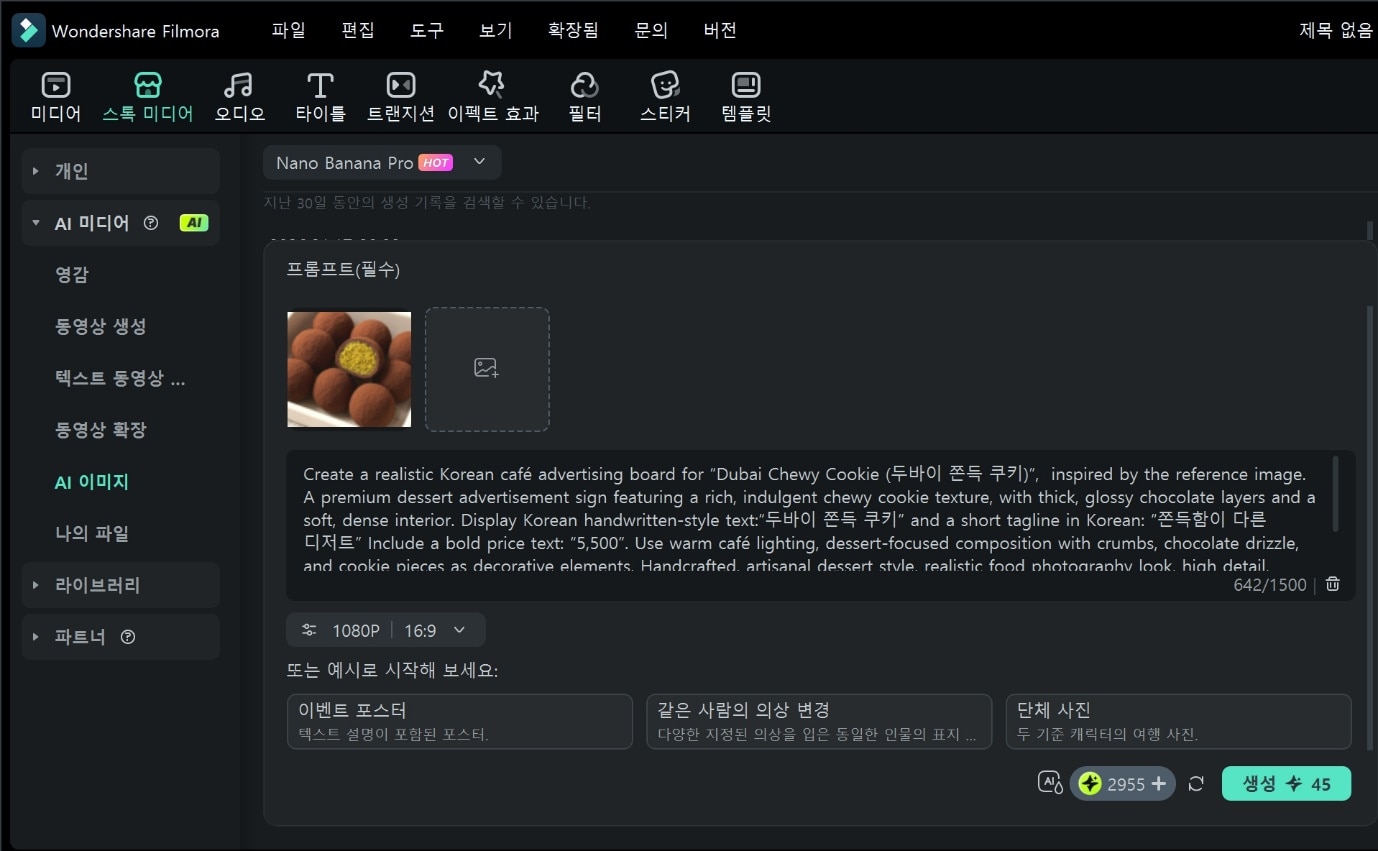Click the refresh credits icon
Viewport: 1378px width, 851px height.
click(1196, 784)
